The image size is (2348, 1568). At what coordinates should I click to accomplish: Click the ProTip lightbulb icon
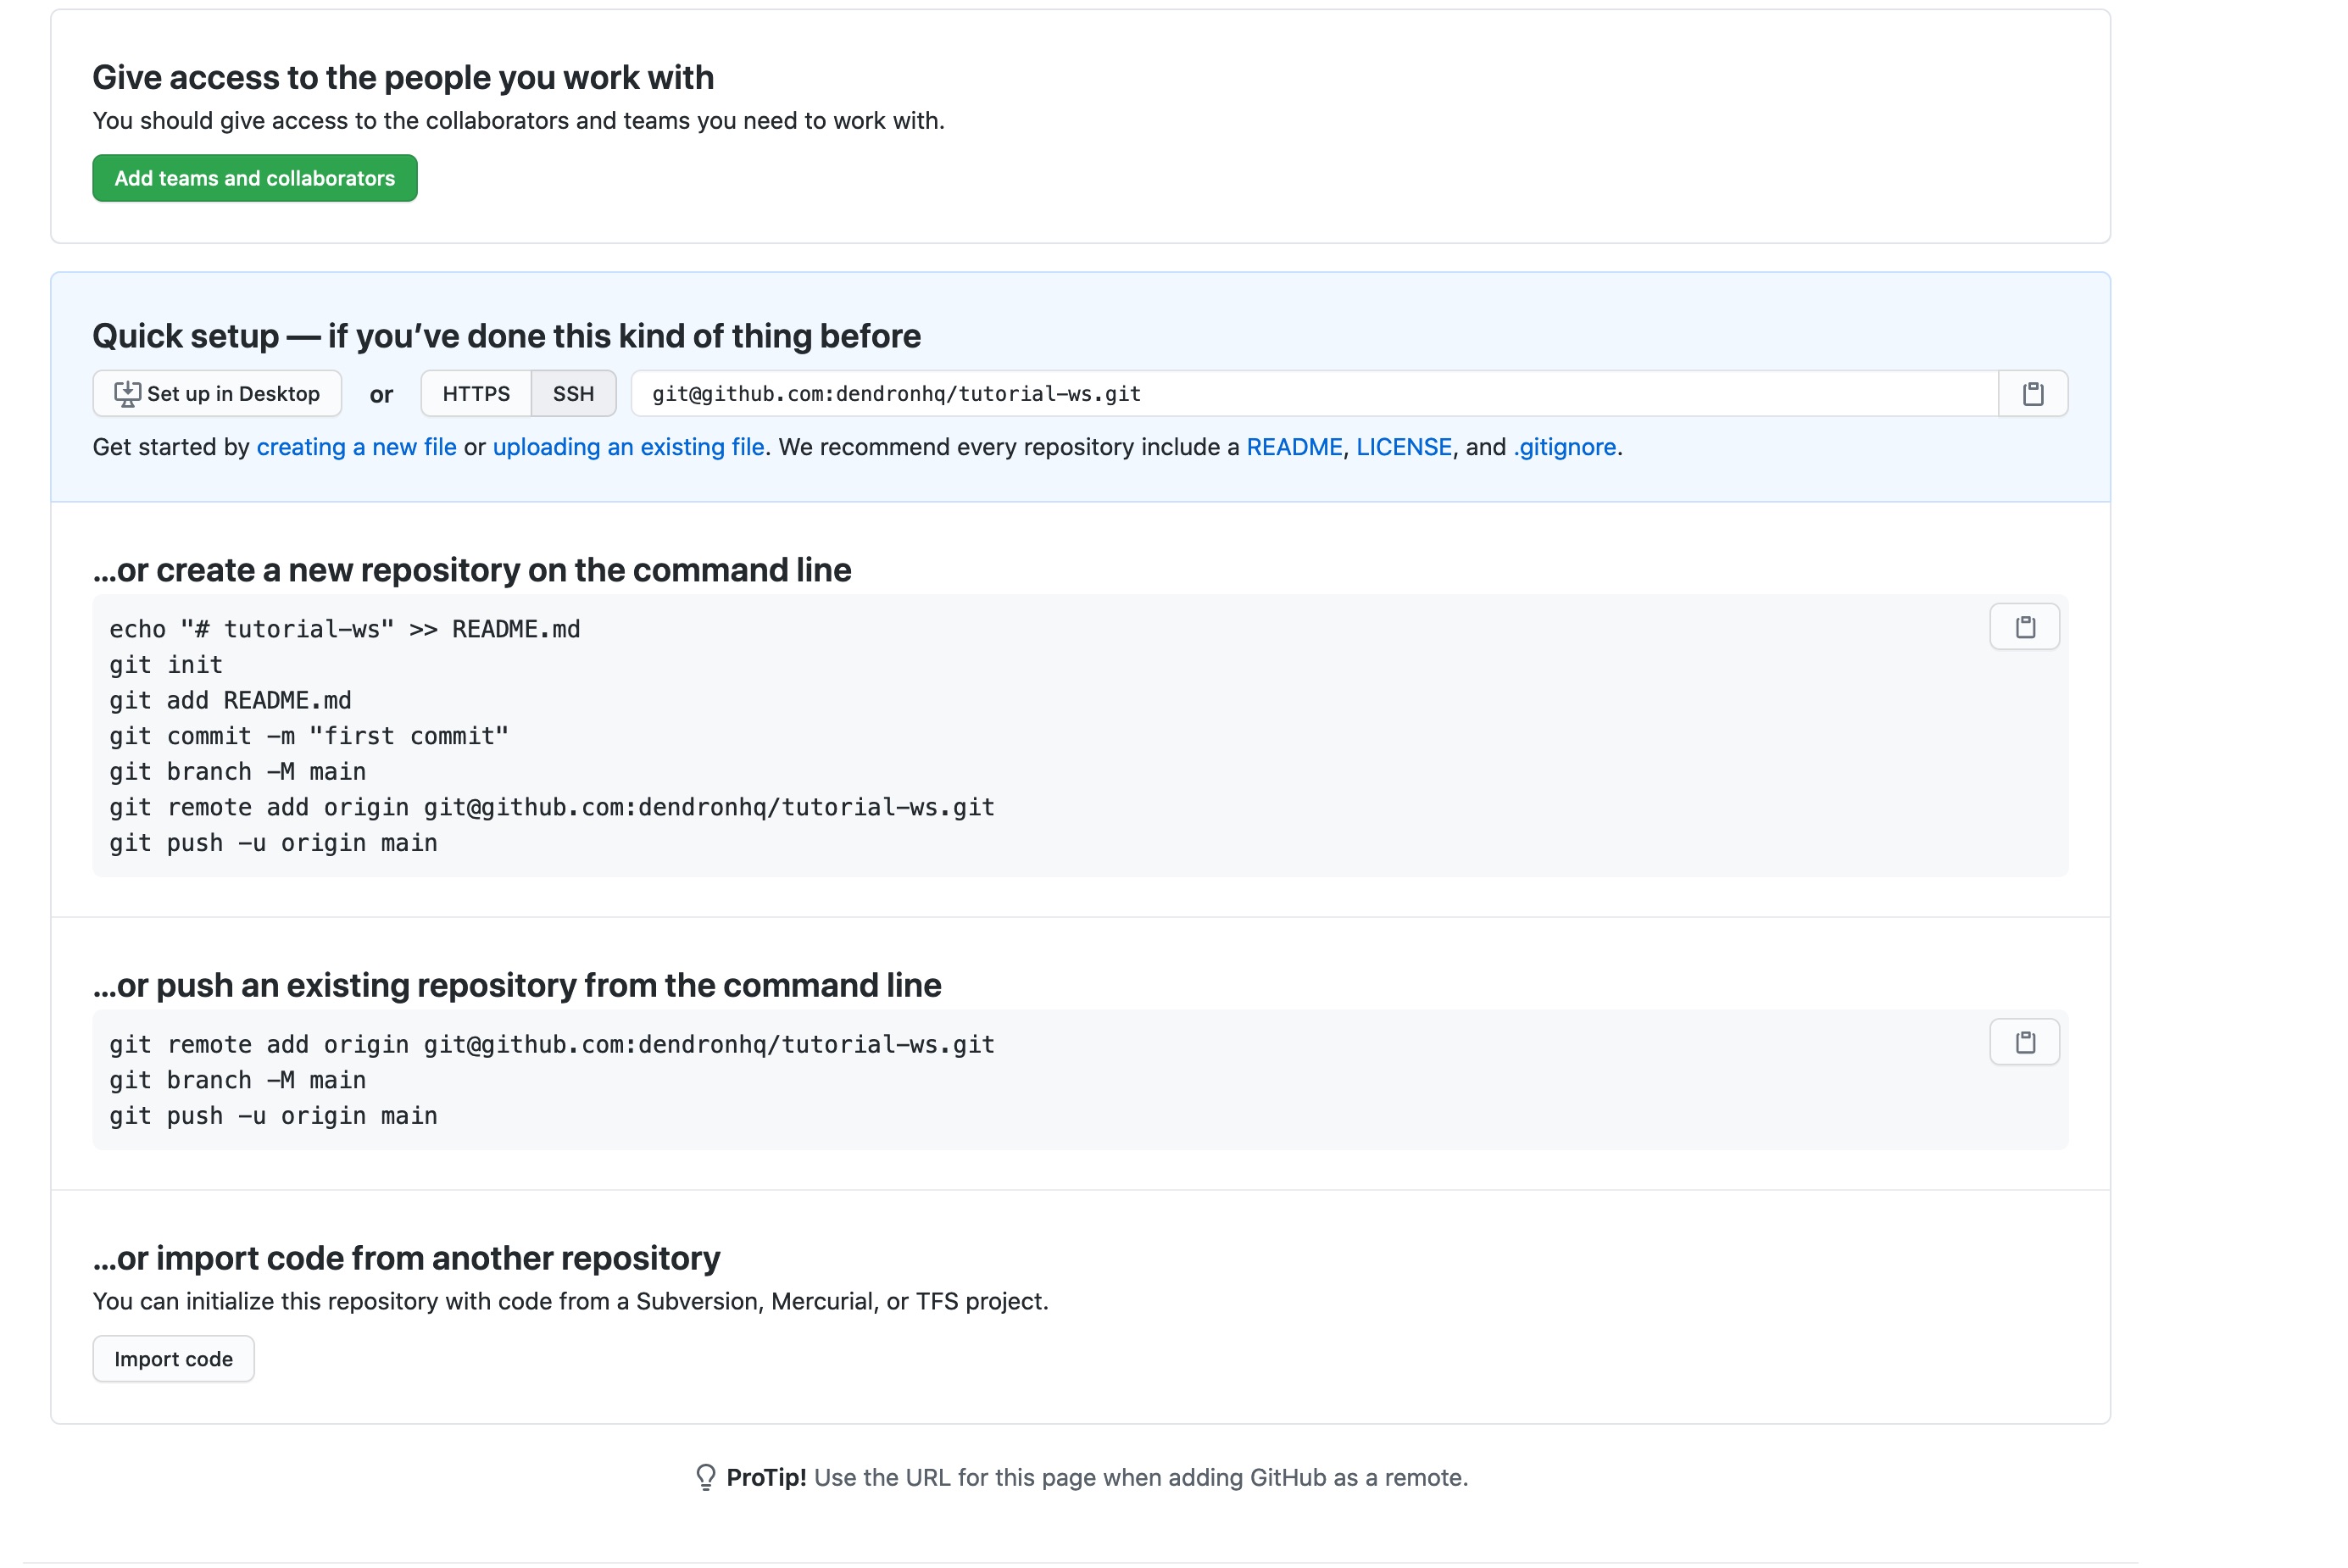pos(705,1477)
